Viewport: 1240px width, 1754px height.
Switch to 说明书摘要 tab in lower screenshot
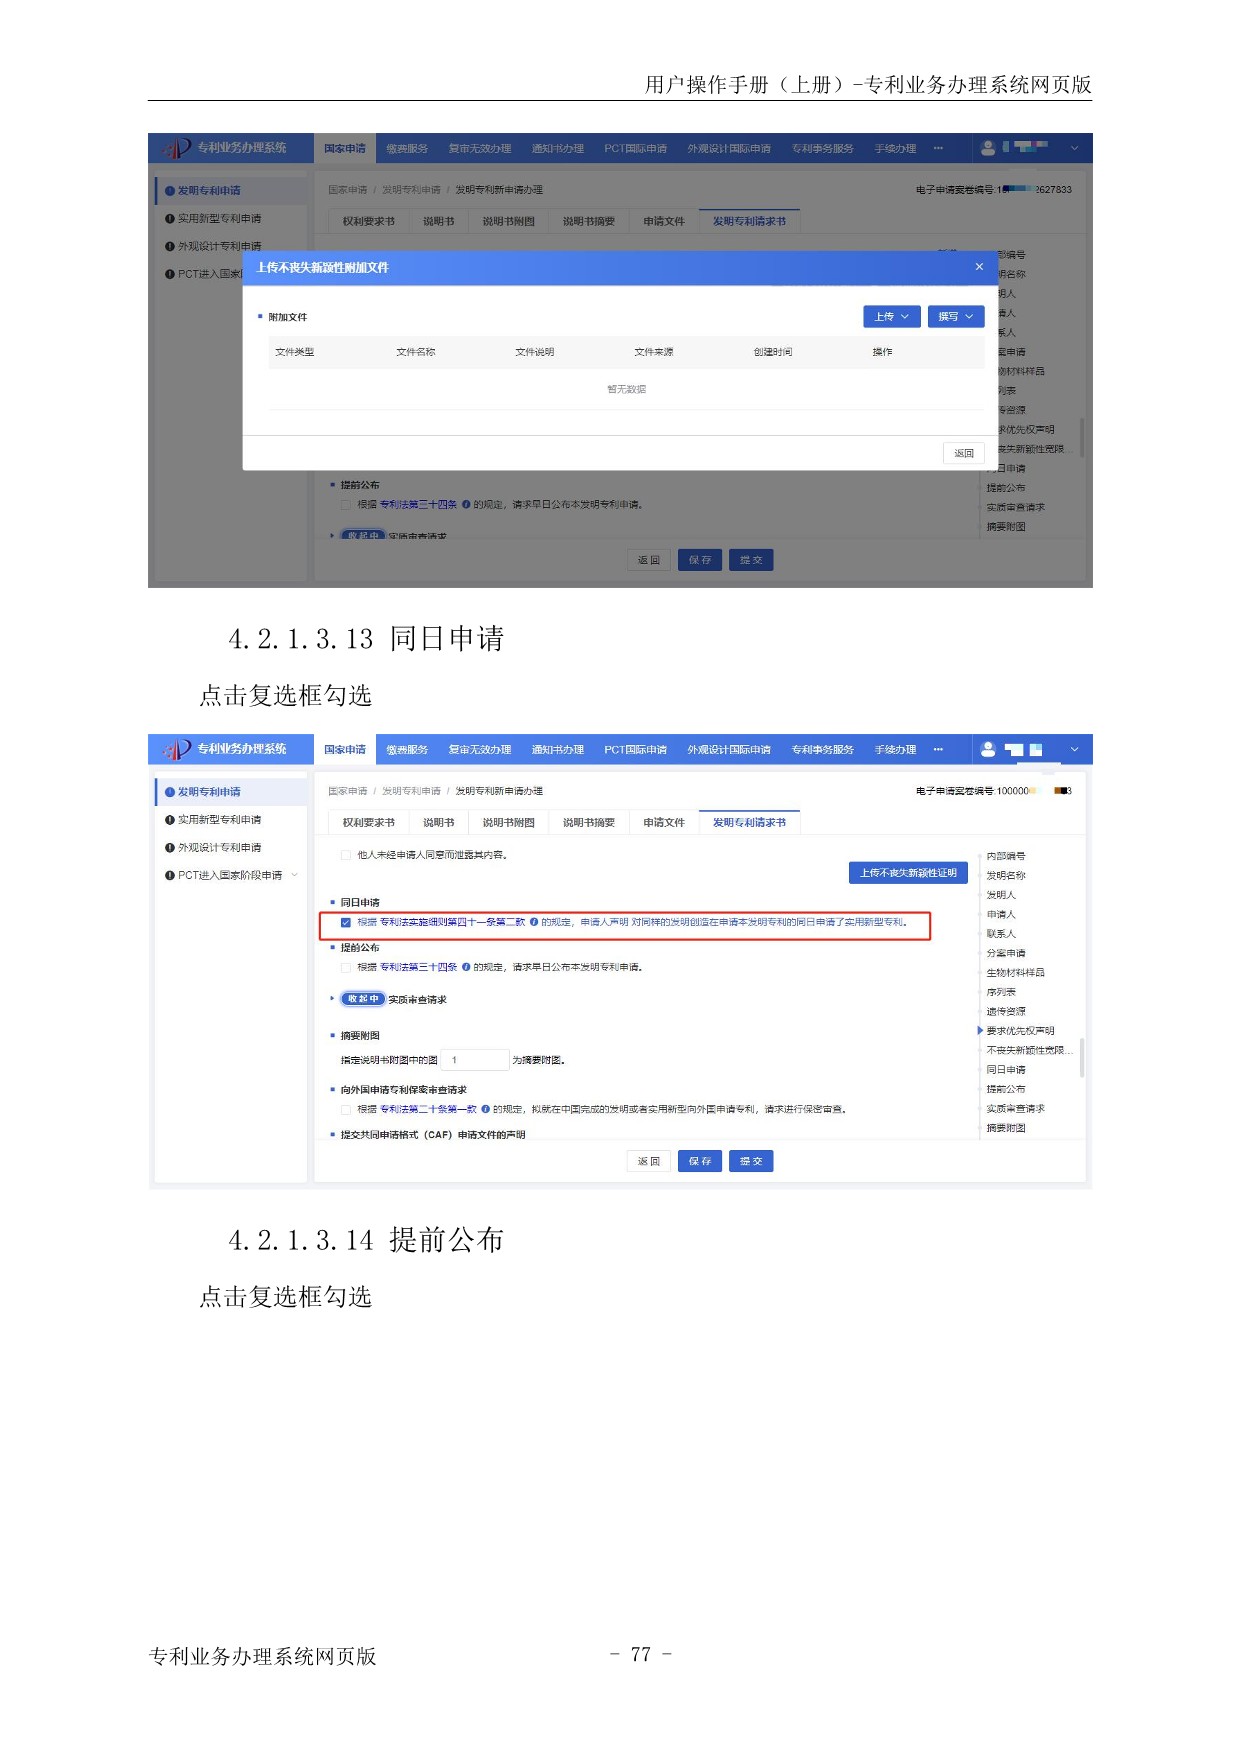588,823
